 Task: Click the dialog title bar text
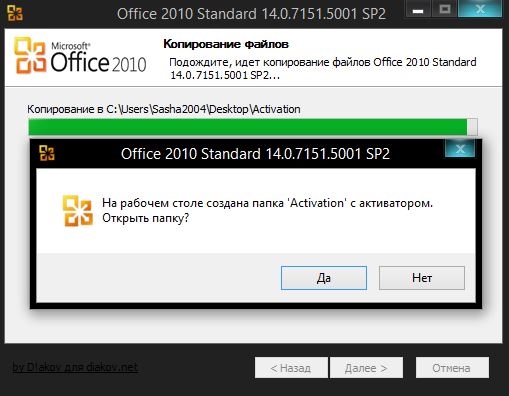click(255, 154)
